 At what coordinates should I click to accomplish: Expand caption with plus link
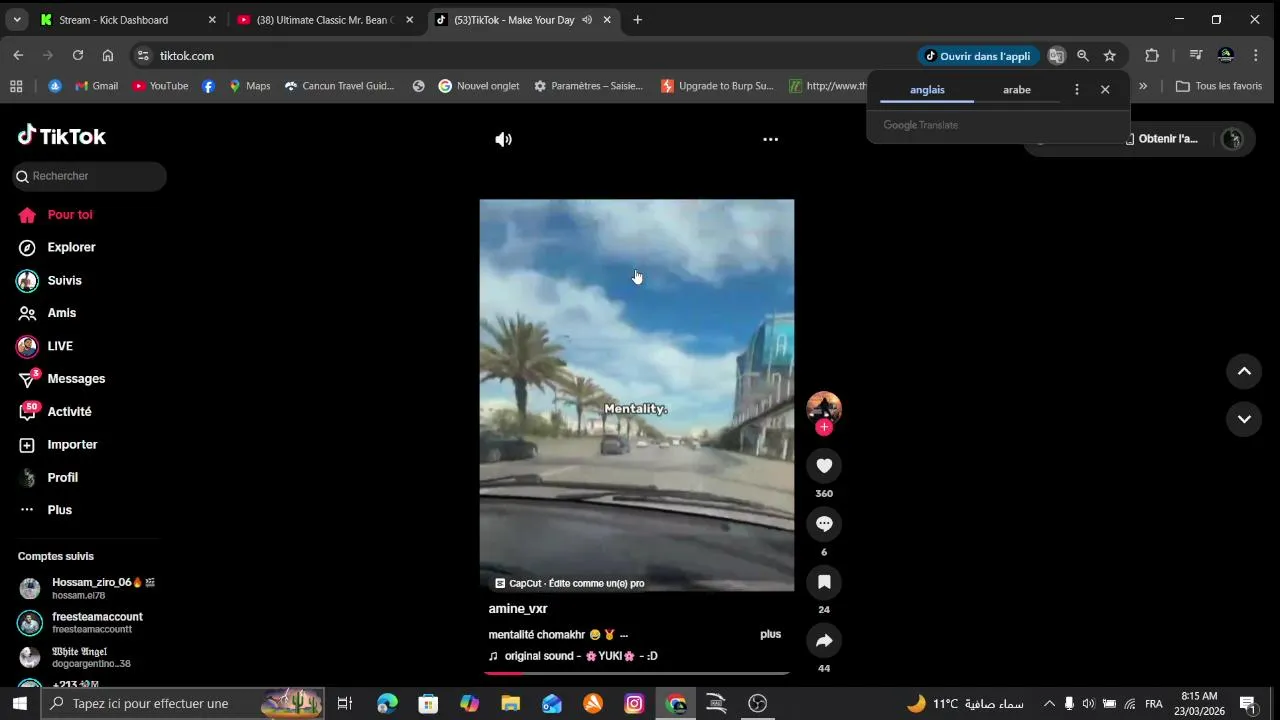coord(770,634)
